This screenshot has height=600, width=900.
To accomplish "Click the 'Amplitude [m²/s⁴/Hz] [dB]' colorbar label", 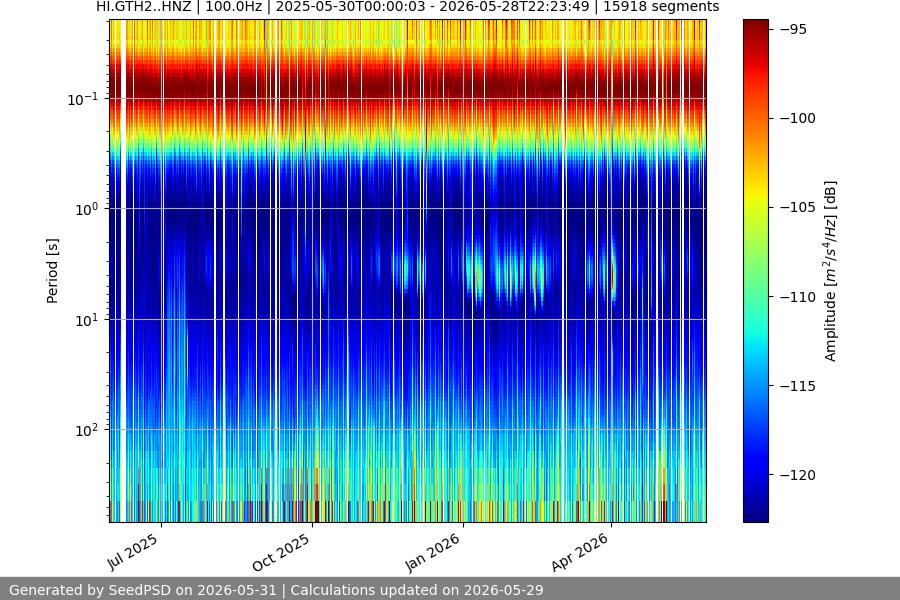I will [831, 271].
